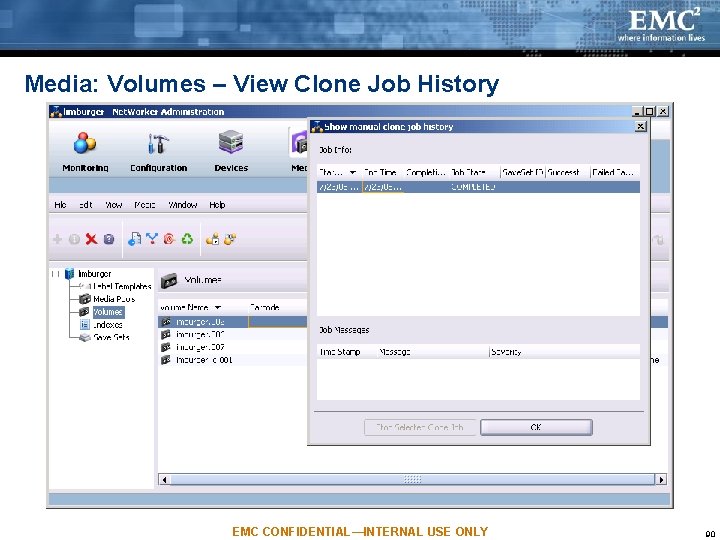This screenshot has height=540, width=720.
Task: Click the grey plus add toolbar icon
Action: point(57,239)
